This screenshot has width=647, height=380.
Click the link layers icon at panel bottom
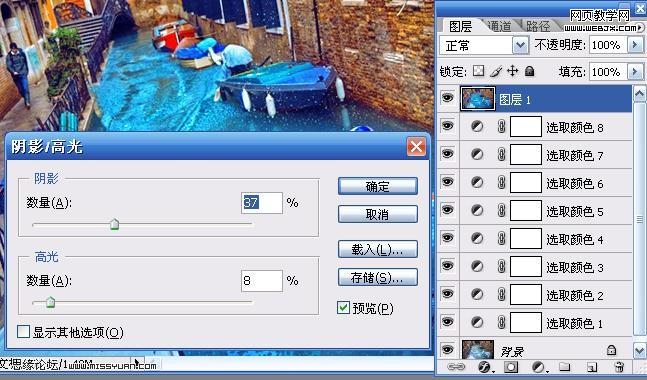point(456,366)
